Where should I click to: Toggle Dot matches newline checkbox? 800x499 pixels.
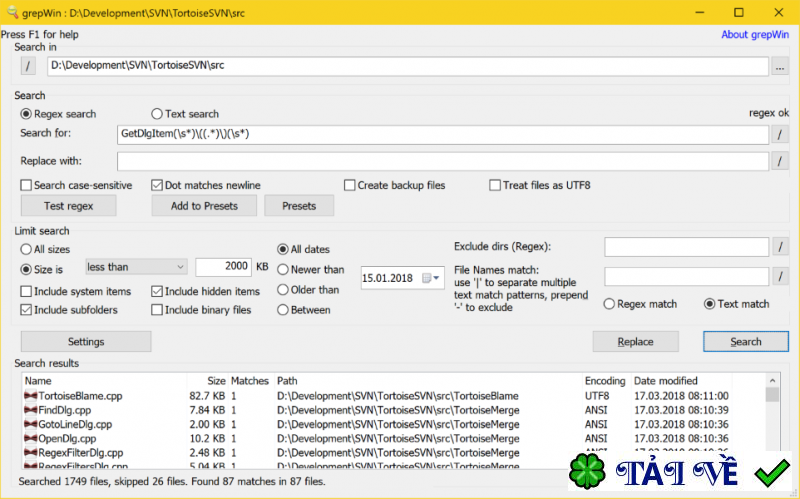click(x=157, y=185)
